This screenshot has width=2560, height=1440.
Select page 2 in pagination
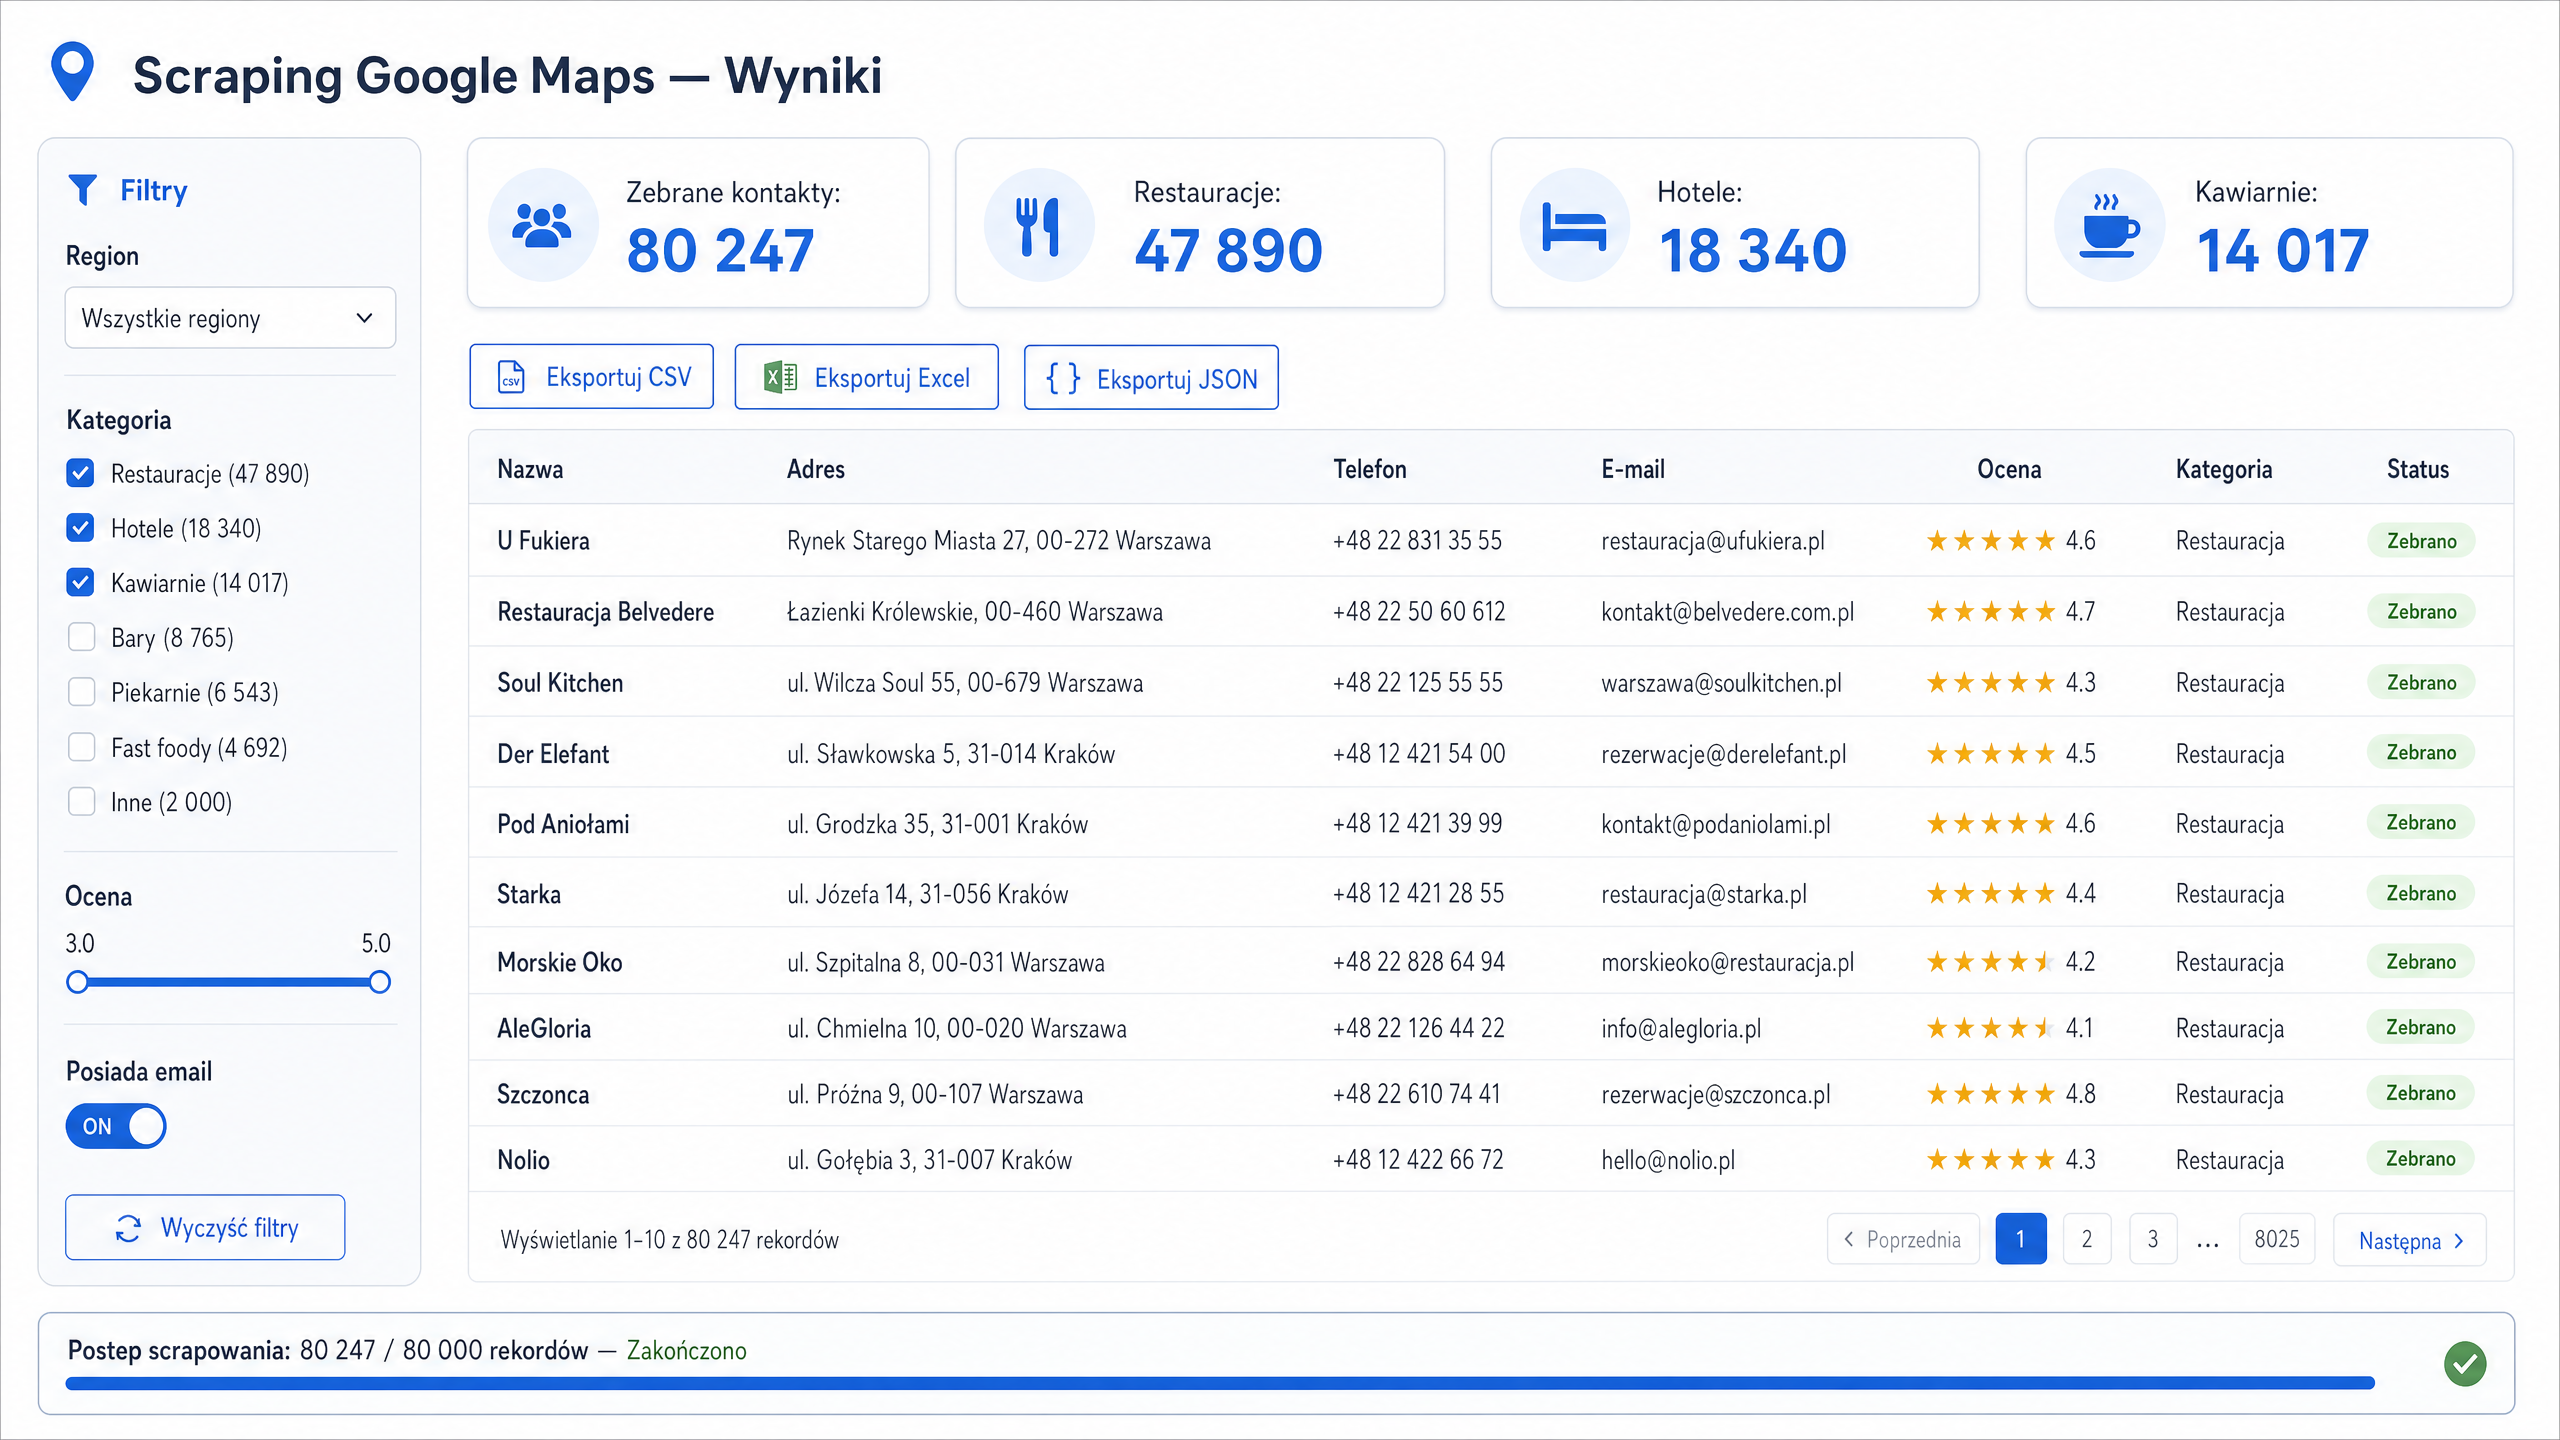click(2087, 1239)
